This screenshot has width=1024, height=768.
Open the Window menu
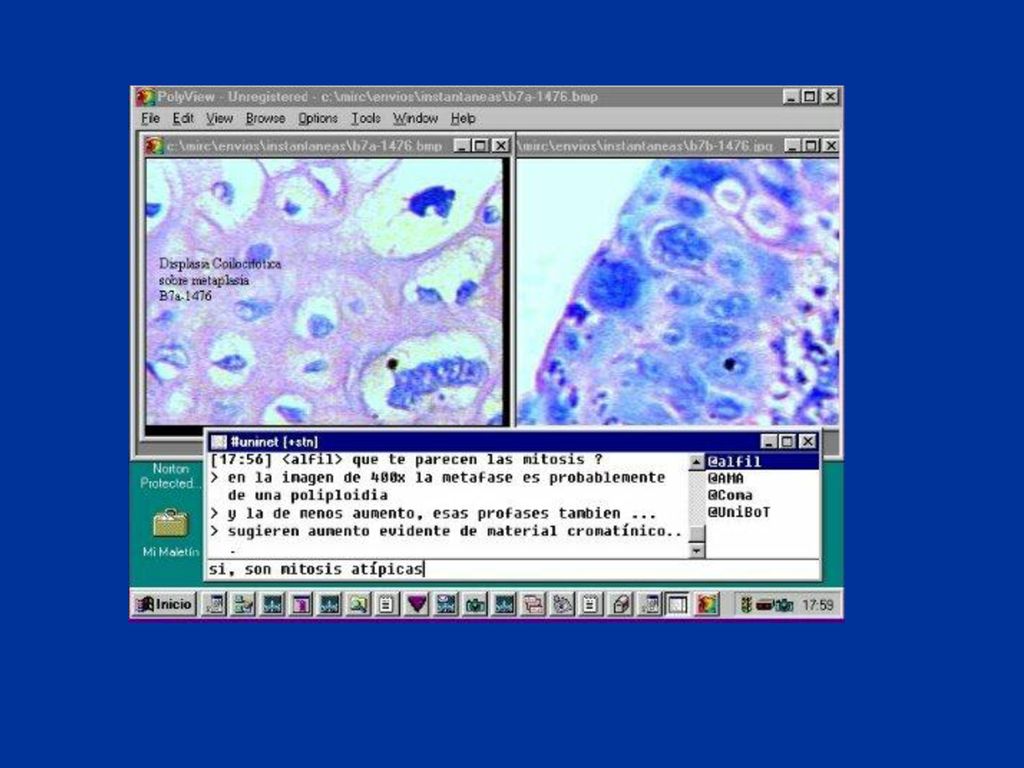coord(415,119)
